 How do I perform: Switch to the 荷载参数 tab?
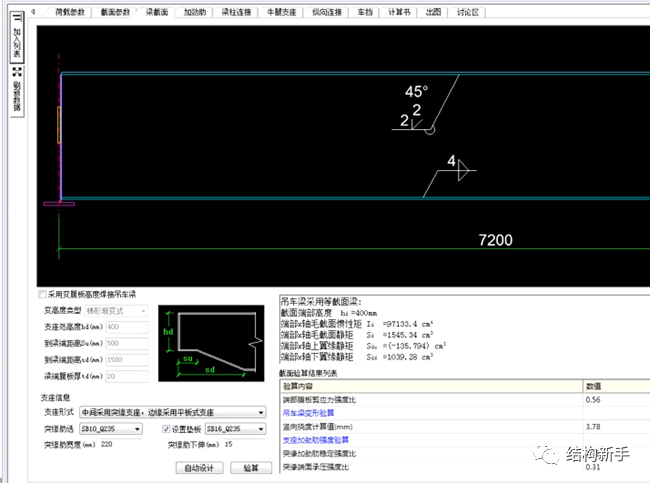[70, 12]
